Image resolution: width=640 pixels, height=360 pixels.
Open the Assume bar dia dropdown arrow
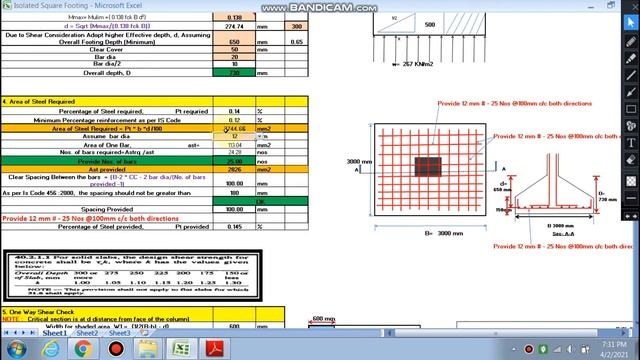(x=260, y=136)
